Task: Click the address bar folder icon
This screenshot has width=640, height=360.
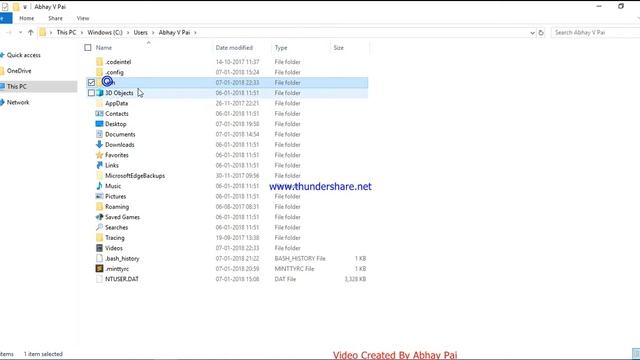Action: [x=43, y=33]
